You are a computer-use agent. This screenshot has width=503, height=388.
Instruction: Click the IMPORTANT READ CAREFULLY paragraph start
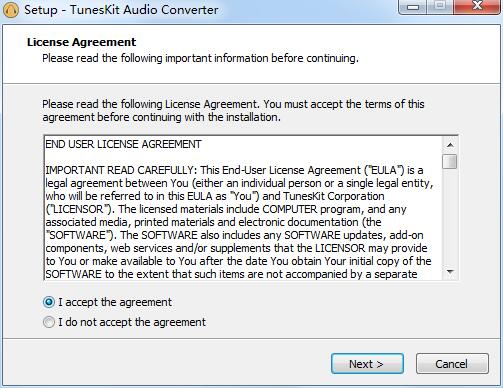click(x=121, y=170)
